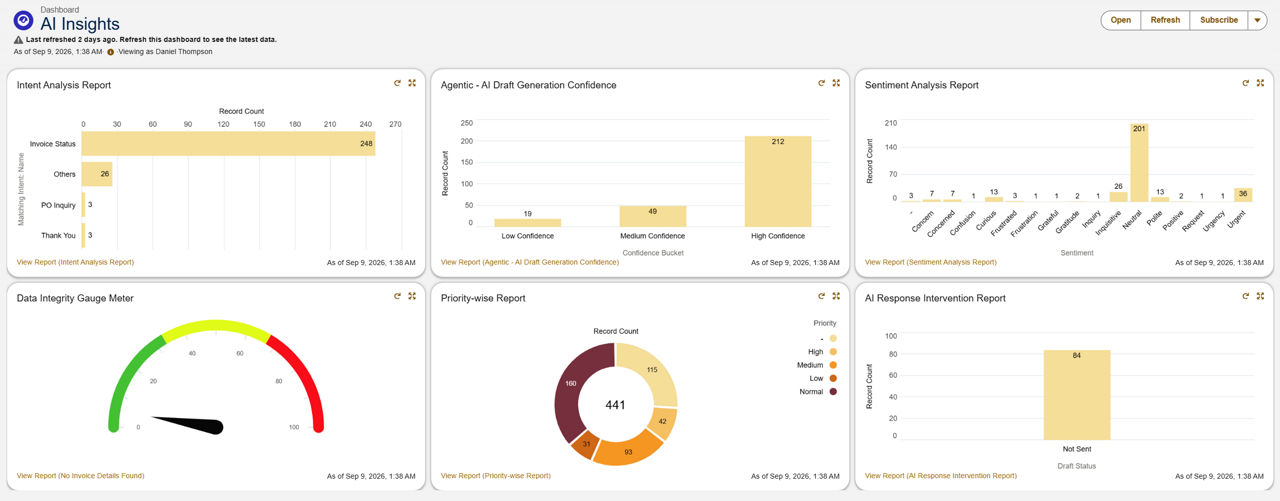
Task: Click the Medium Confidence bar showing 49
Action: pyautogui.click(x=653, y=217)
